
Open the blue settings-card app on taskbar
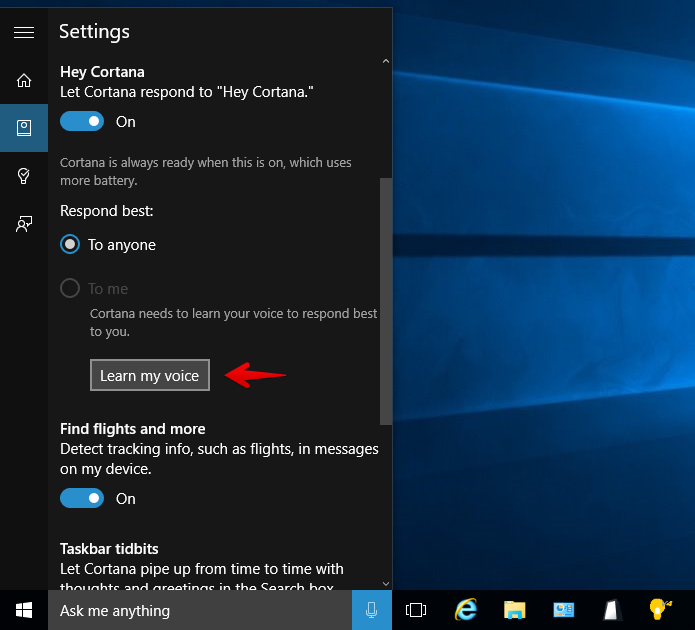coord(563,610)
